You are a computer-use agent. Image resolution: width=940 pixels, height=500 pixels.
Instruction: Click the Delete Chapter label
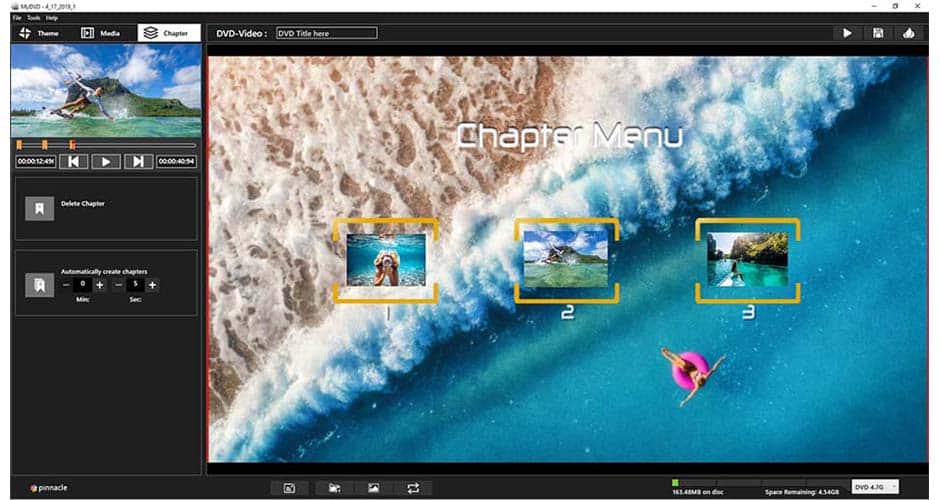pyautogui.click(x=83, y=204)
